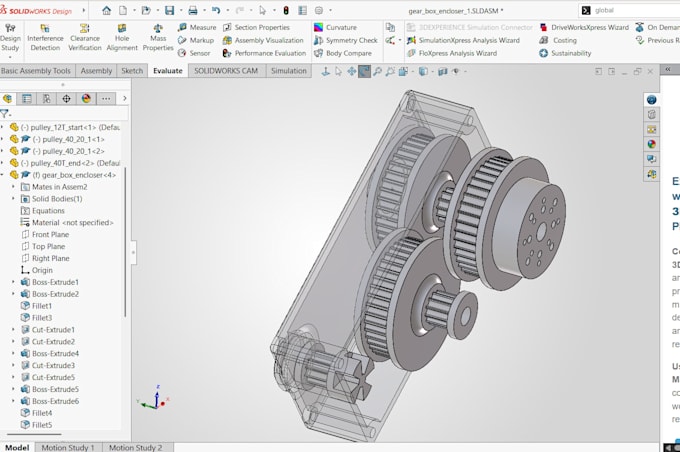Select the Model tab at bottom
The height and width of the screenshot is (452, 680).
click(x=17, y=447)
